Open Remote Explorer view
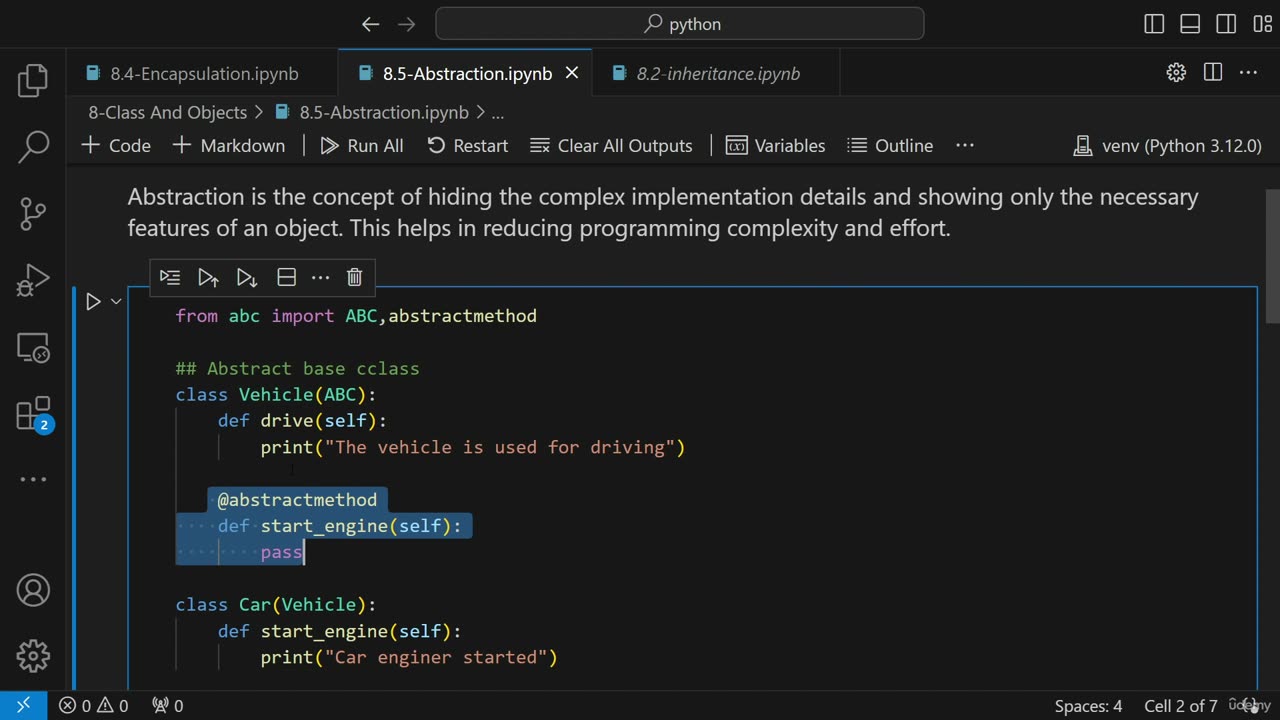1280x720 pixels. click(33, 347)
